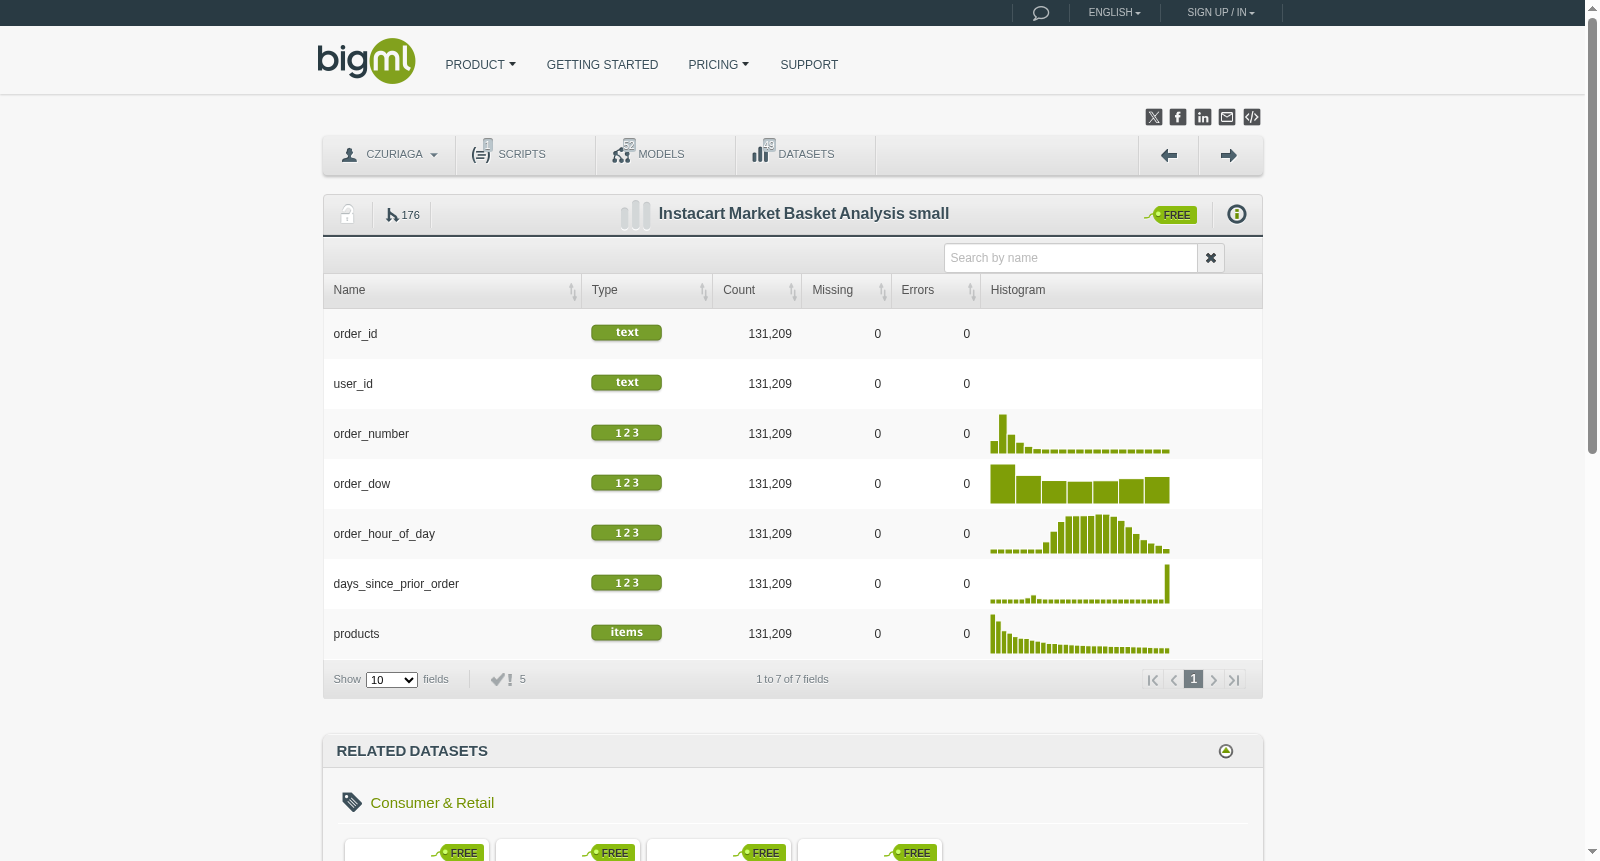Clear the field name search
1600x861 pixels.
click(x=1211, y=258)
